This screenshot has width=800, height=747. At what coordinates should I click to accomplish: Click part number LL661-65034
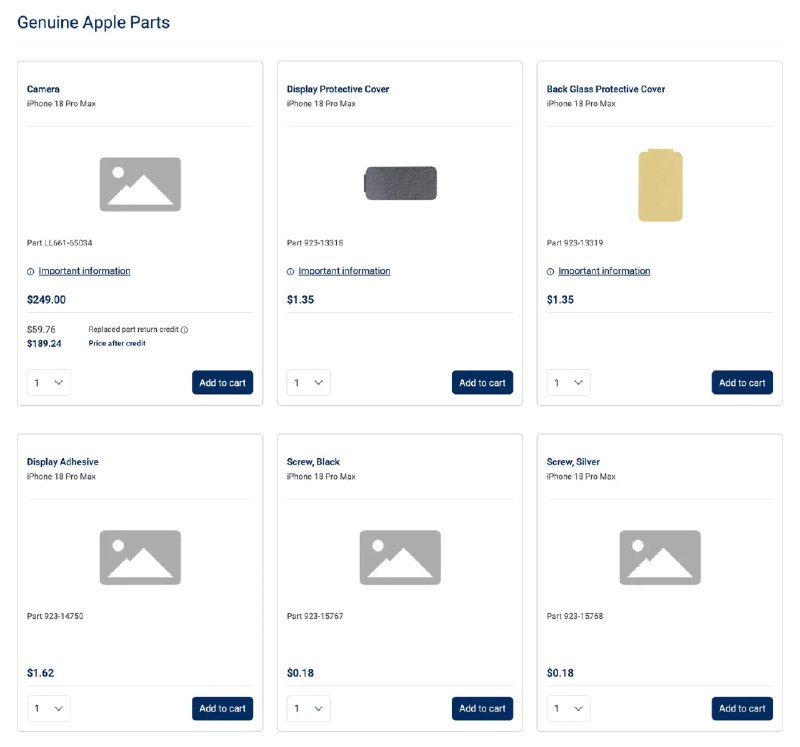click(x=60, y=243)
